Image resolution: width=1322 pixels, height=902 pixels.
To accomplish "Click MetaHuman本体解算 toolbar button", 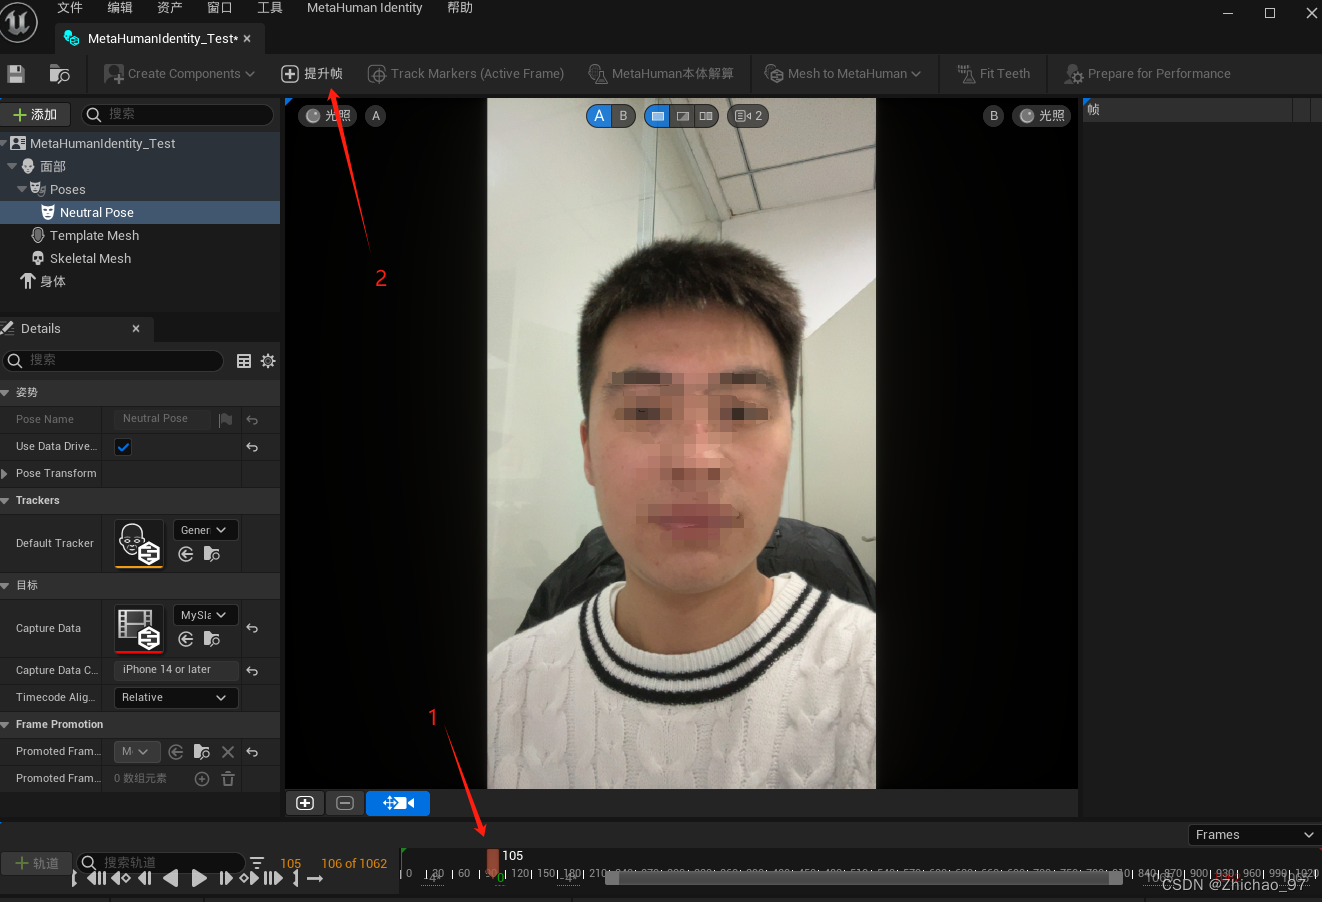I will 661,74.
